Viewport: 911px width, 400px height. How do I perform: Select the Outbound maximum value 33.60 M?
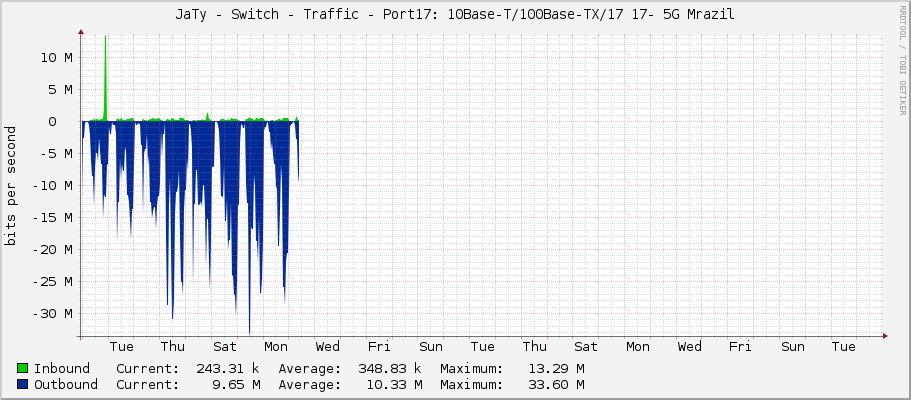[557, 384]
